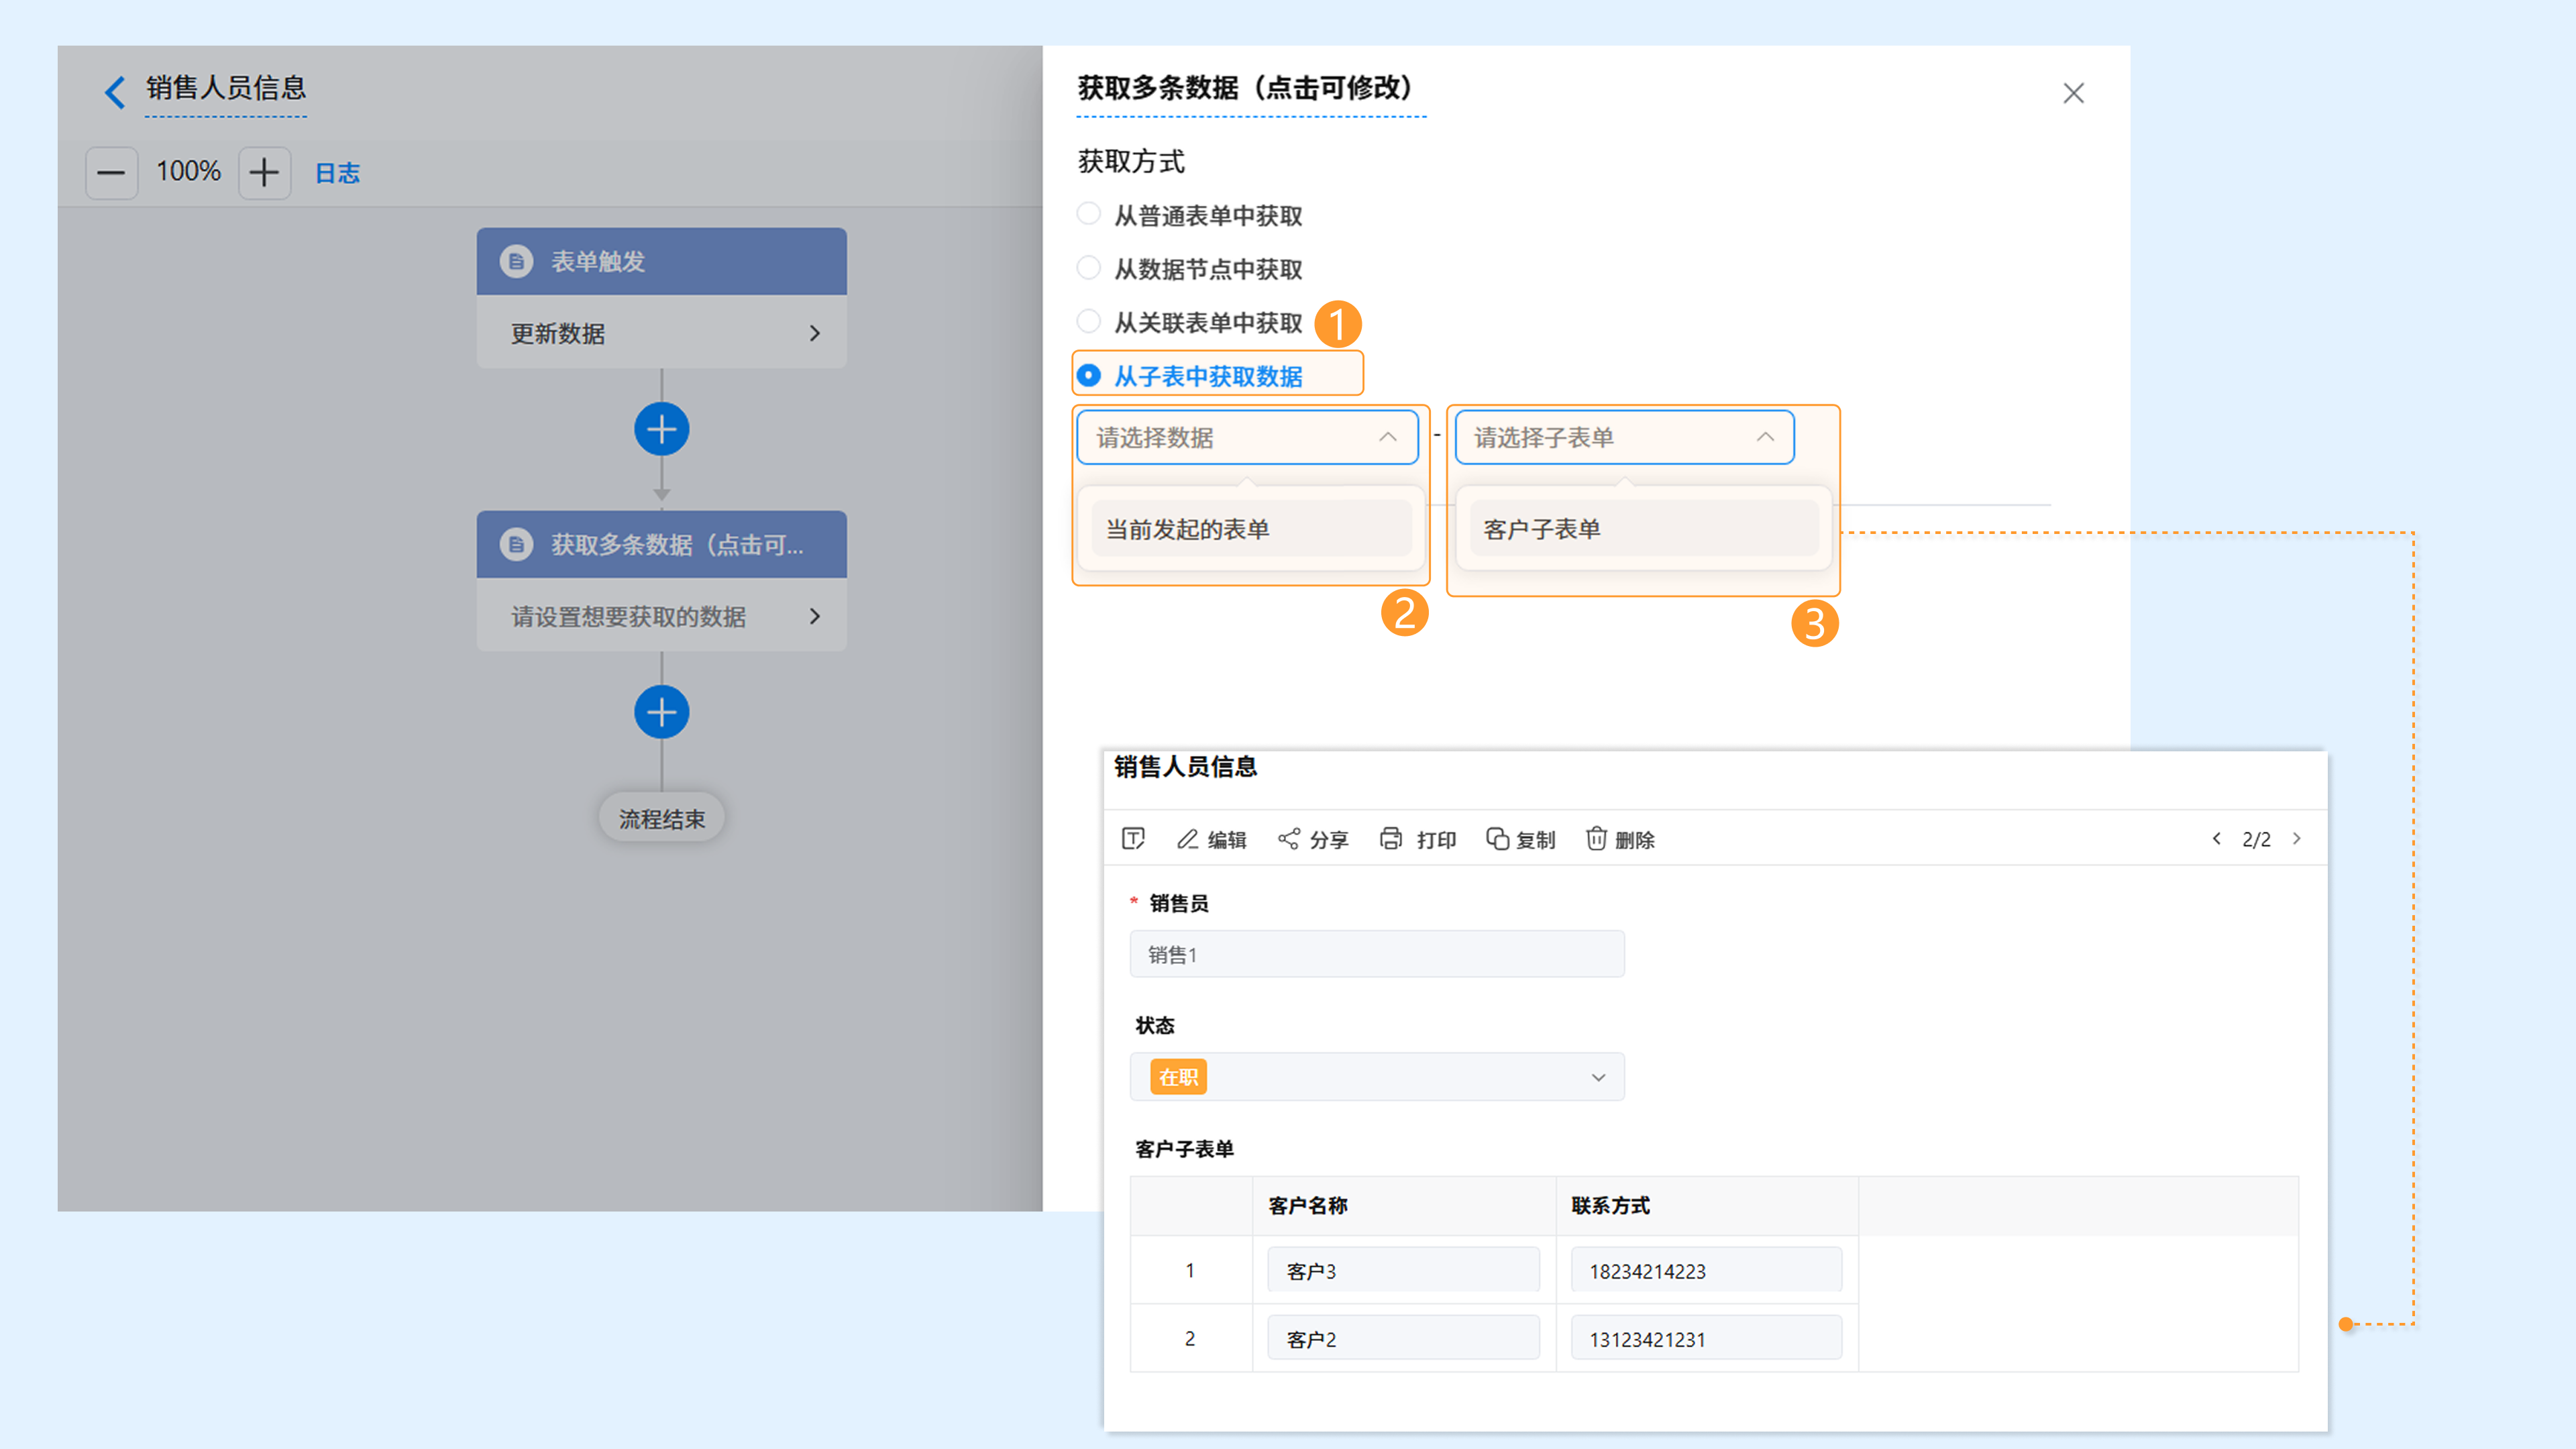Select 从数据节点中获取 radio option
The width and height of the screenshot is (2576, 1449).
click(1089, 267)
